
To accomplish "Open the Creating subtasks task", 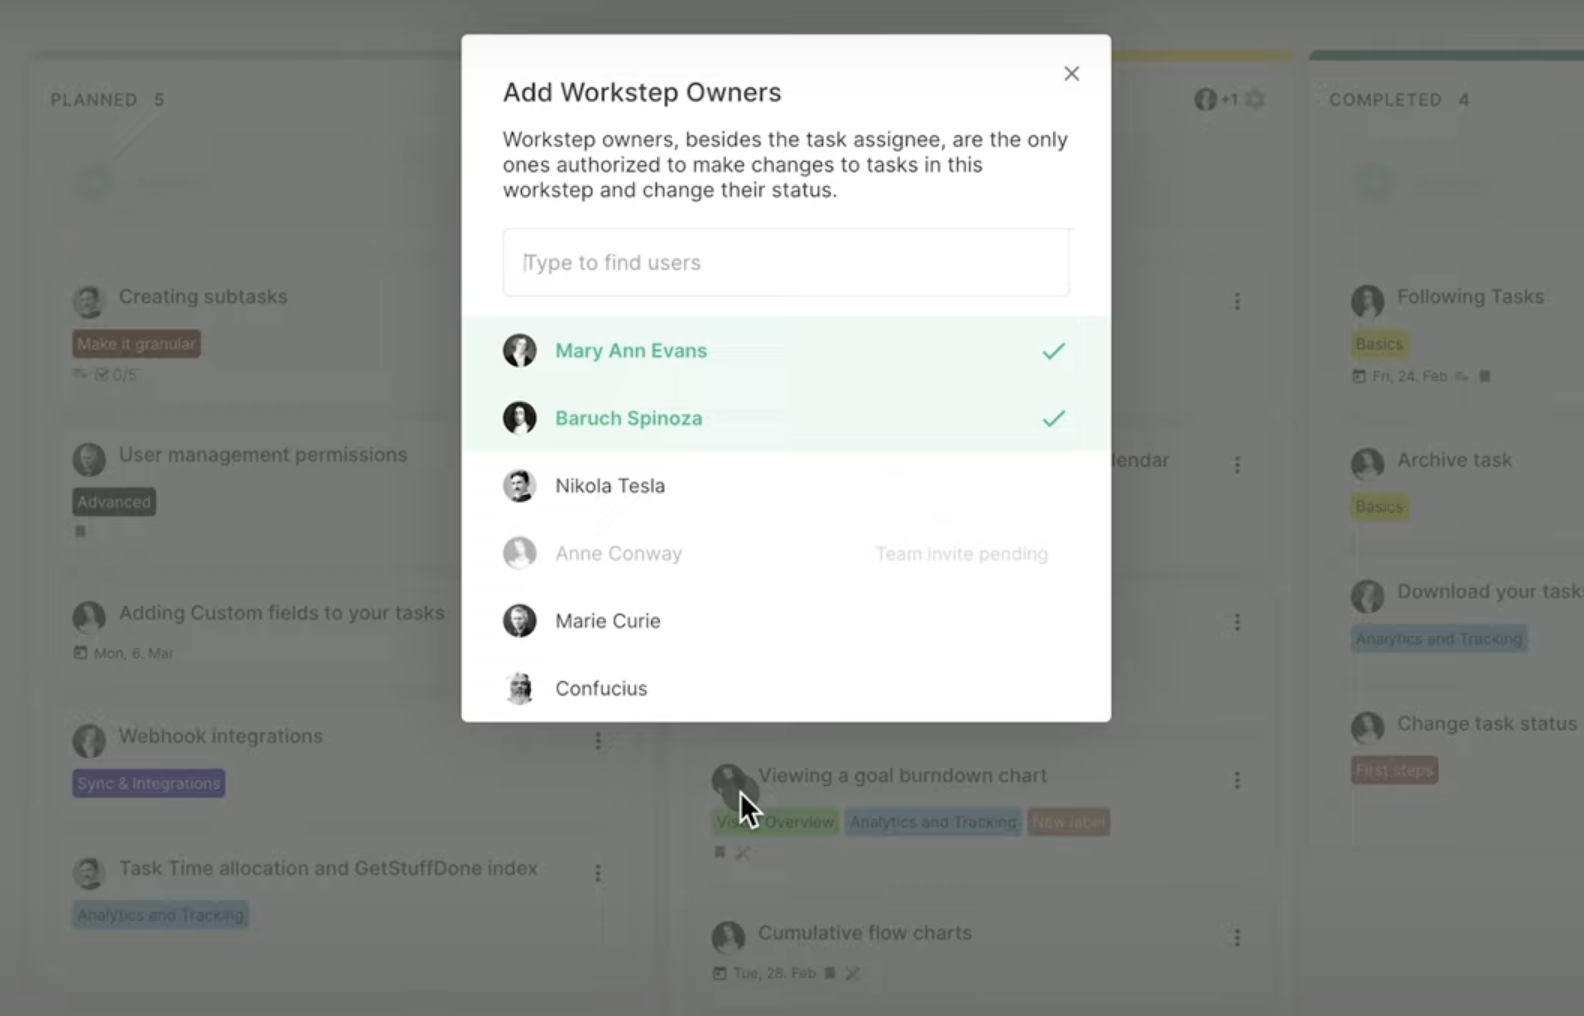I will click(203, 297).
